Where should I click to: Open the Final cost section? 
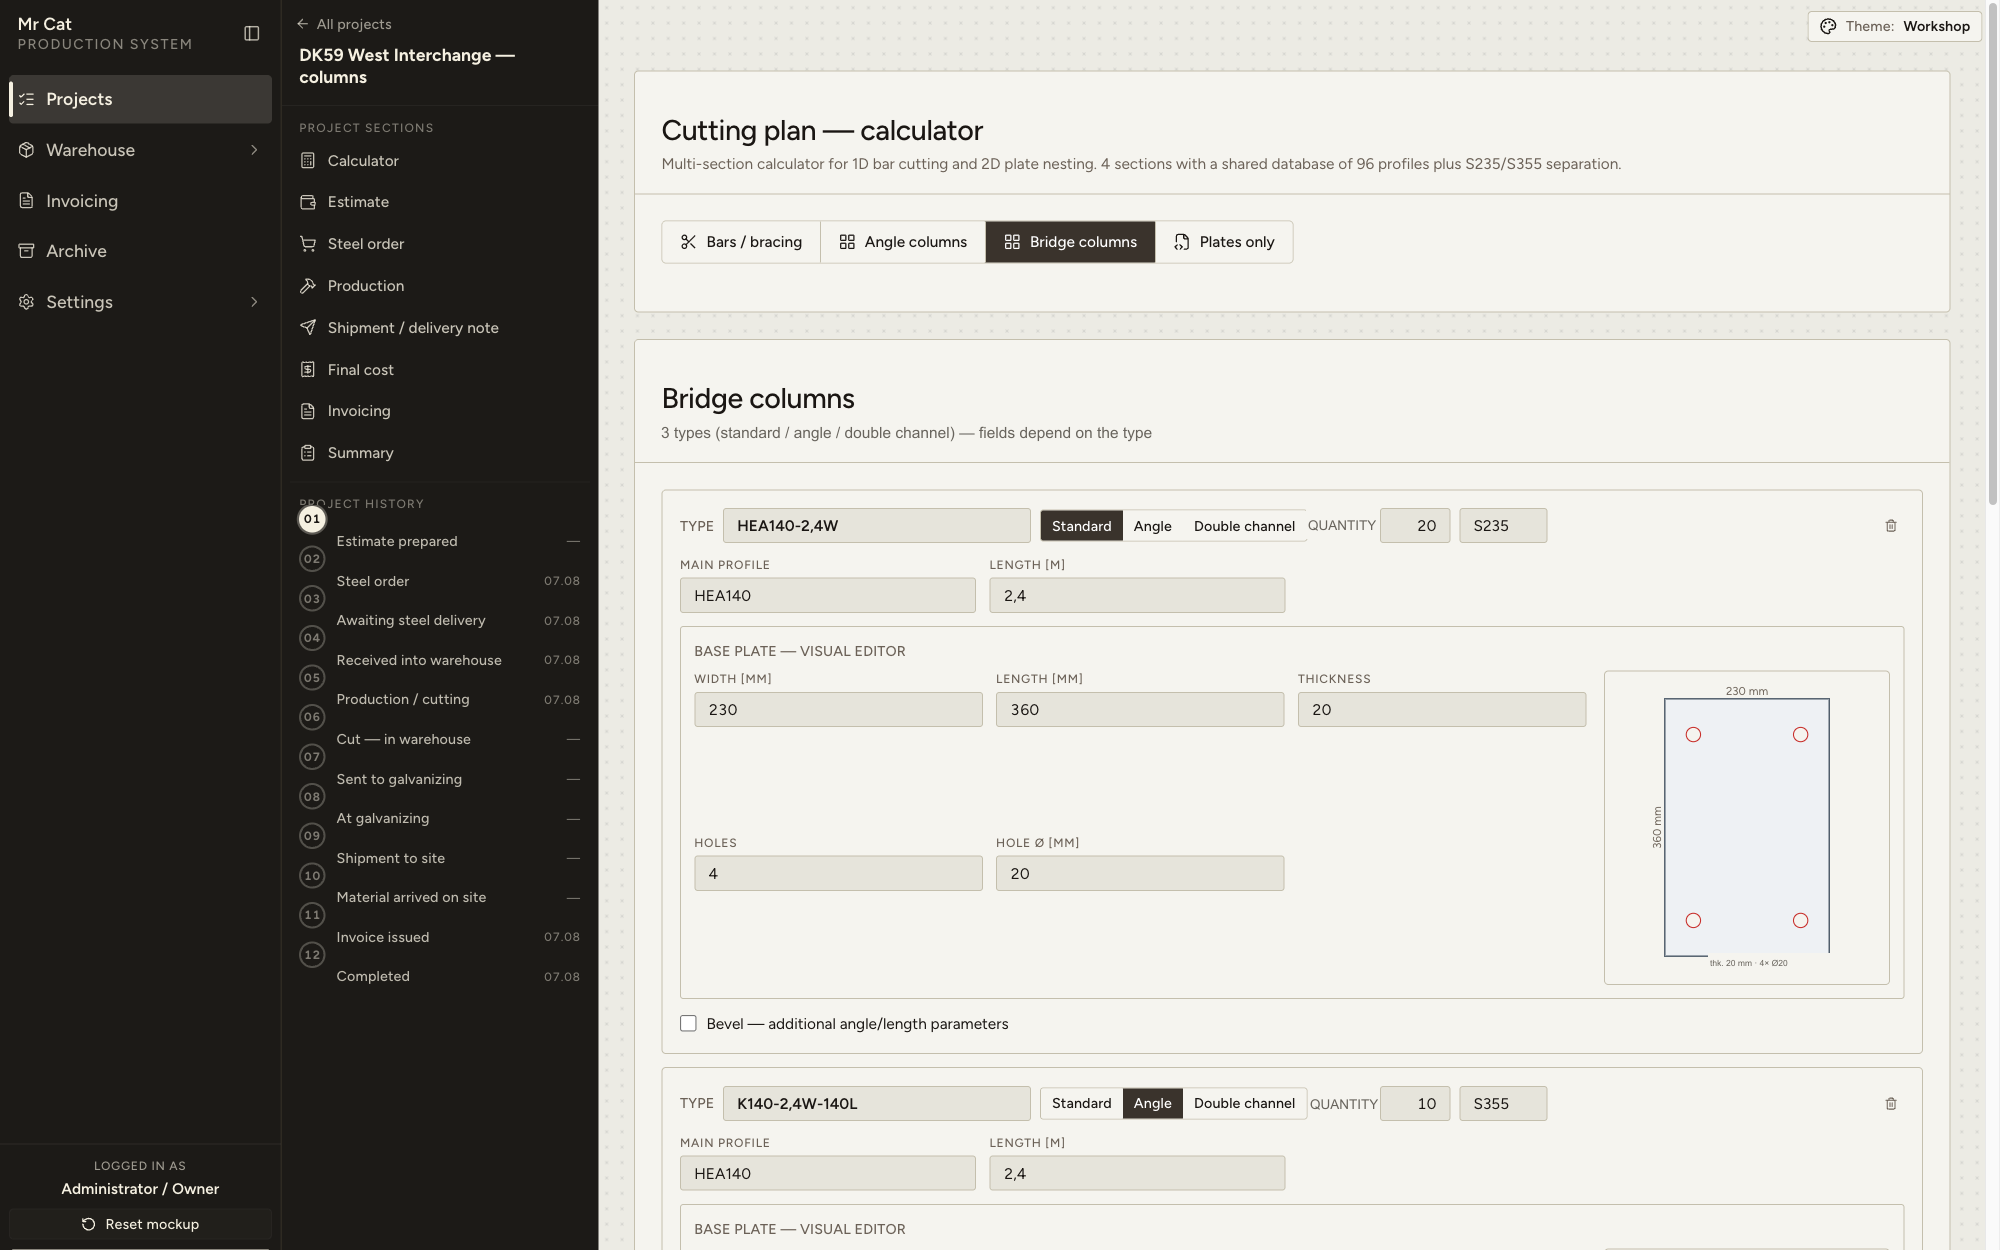click(x=440, y=370)
